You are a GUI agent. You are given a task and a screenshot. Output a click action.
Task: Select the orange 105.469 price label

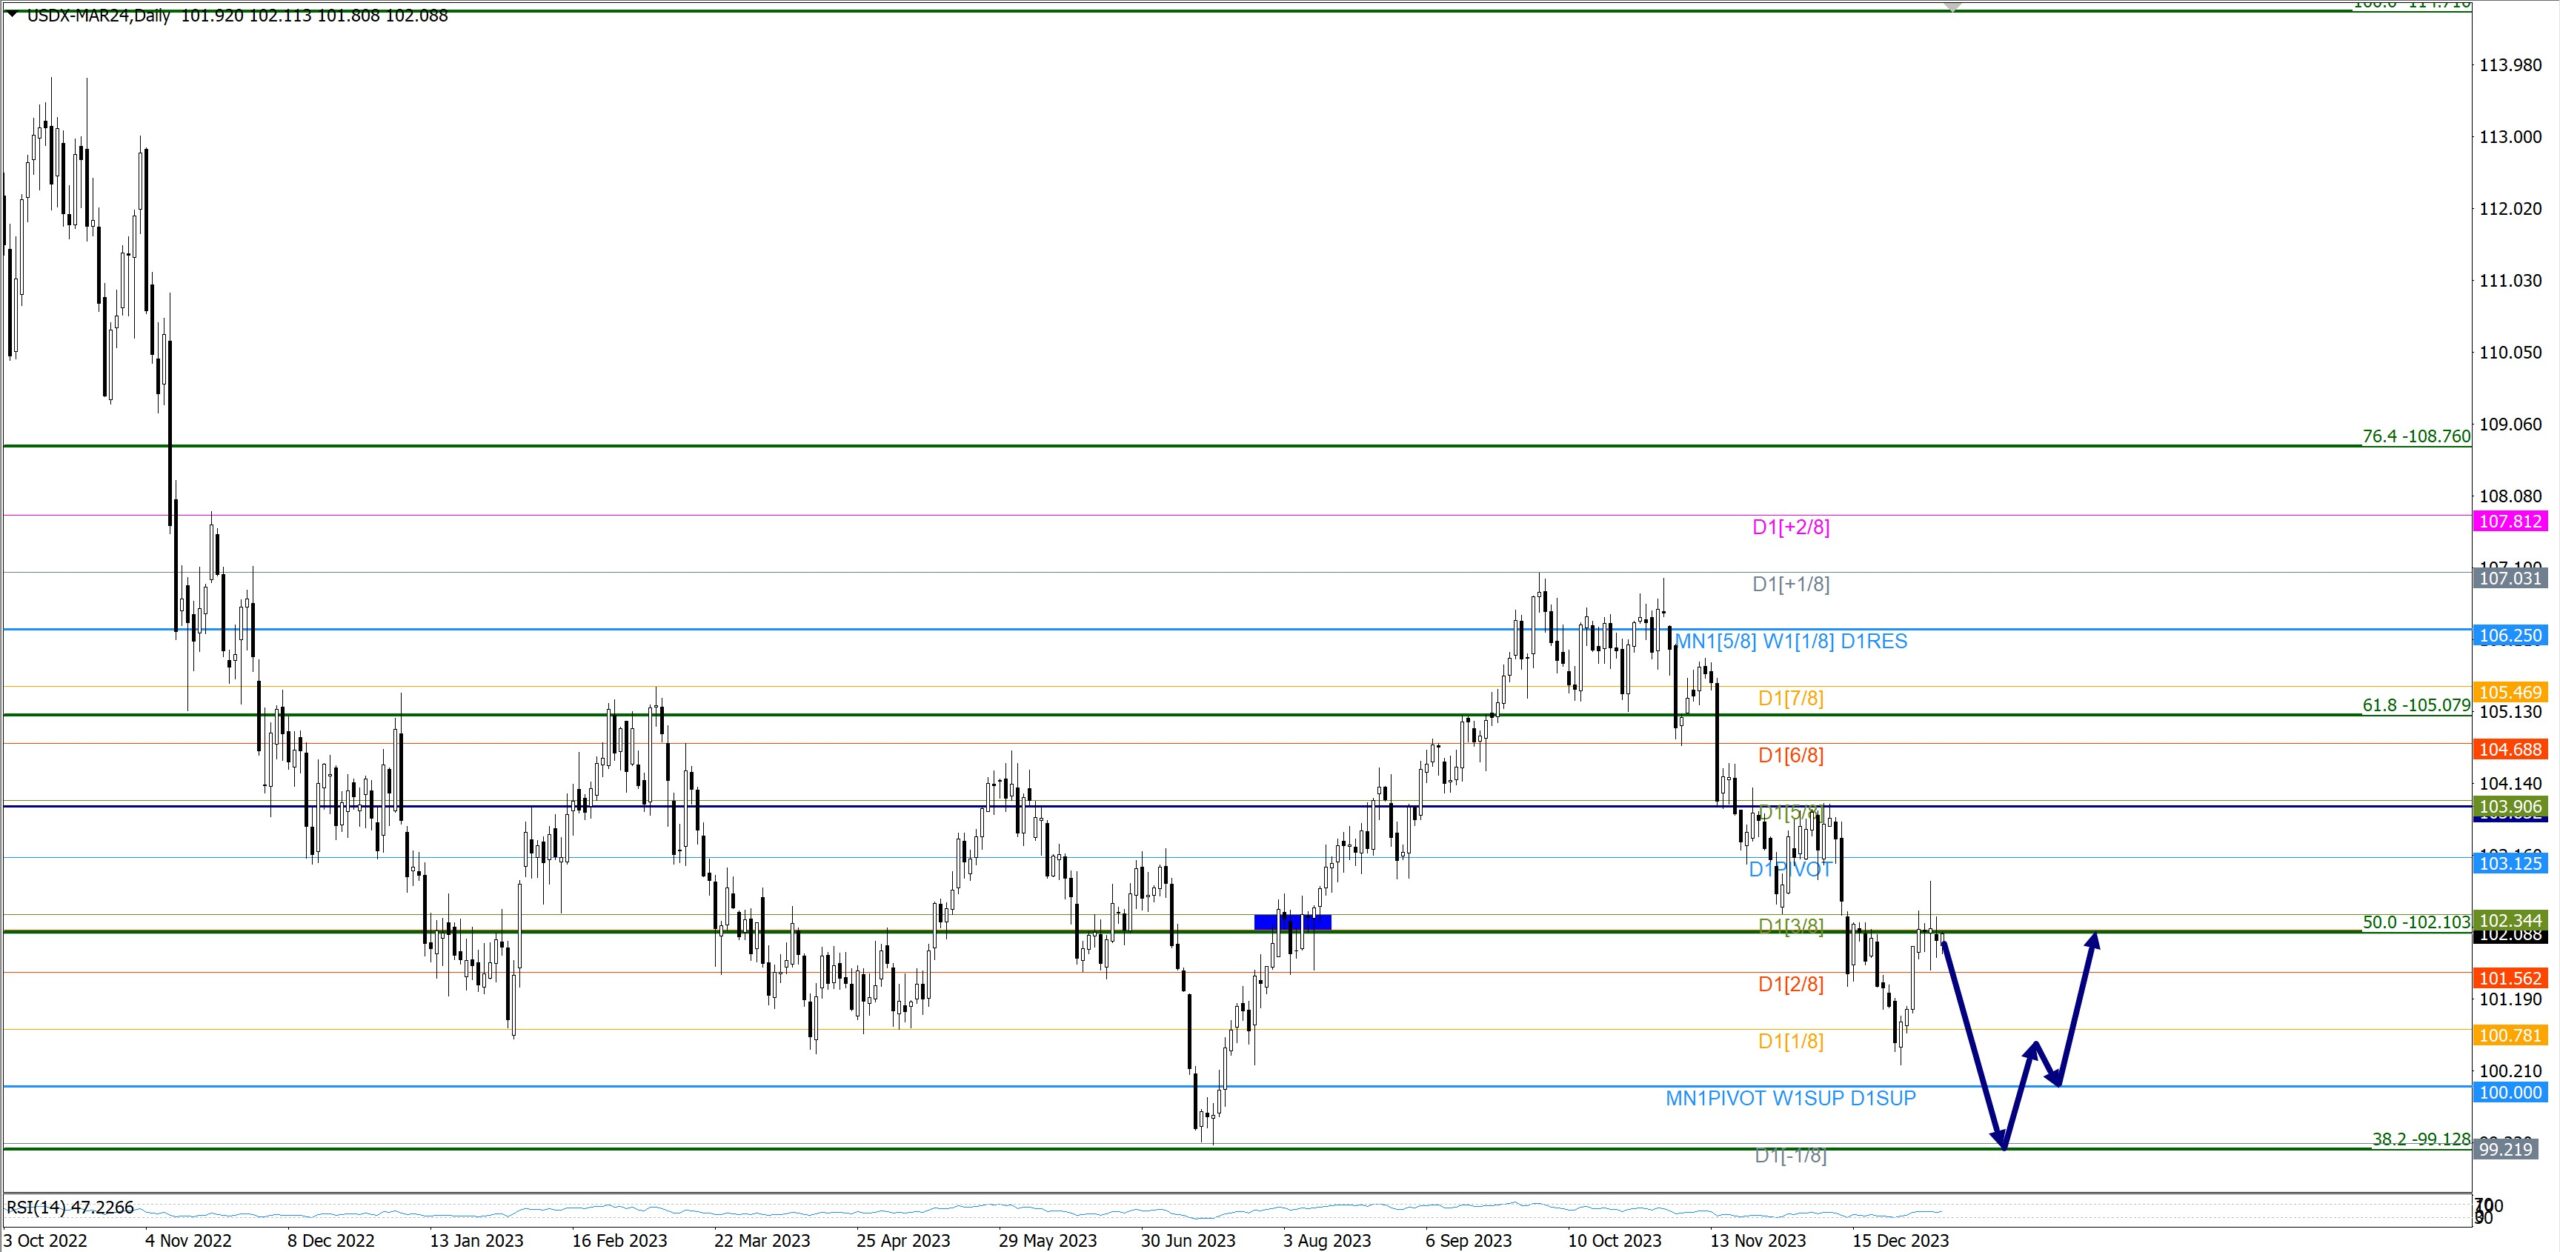tap(2510, 692)
